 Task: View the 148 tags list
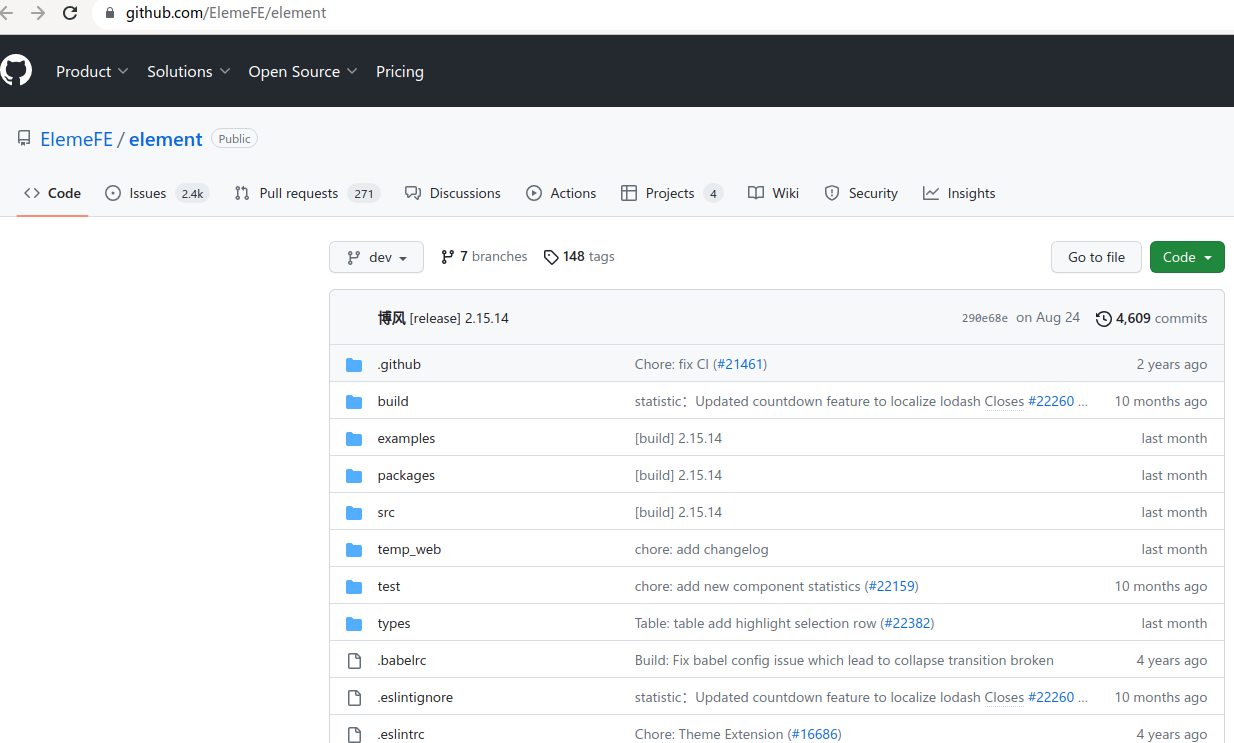coord(588,256)
